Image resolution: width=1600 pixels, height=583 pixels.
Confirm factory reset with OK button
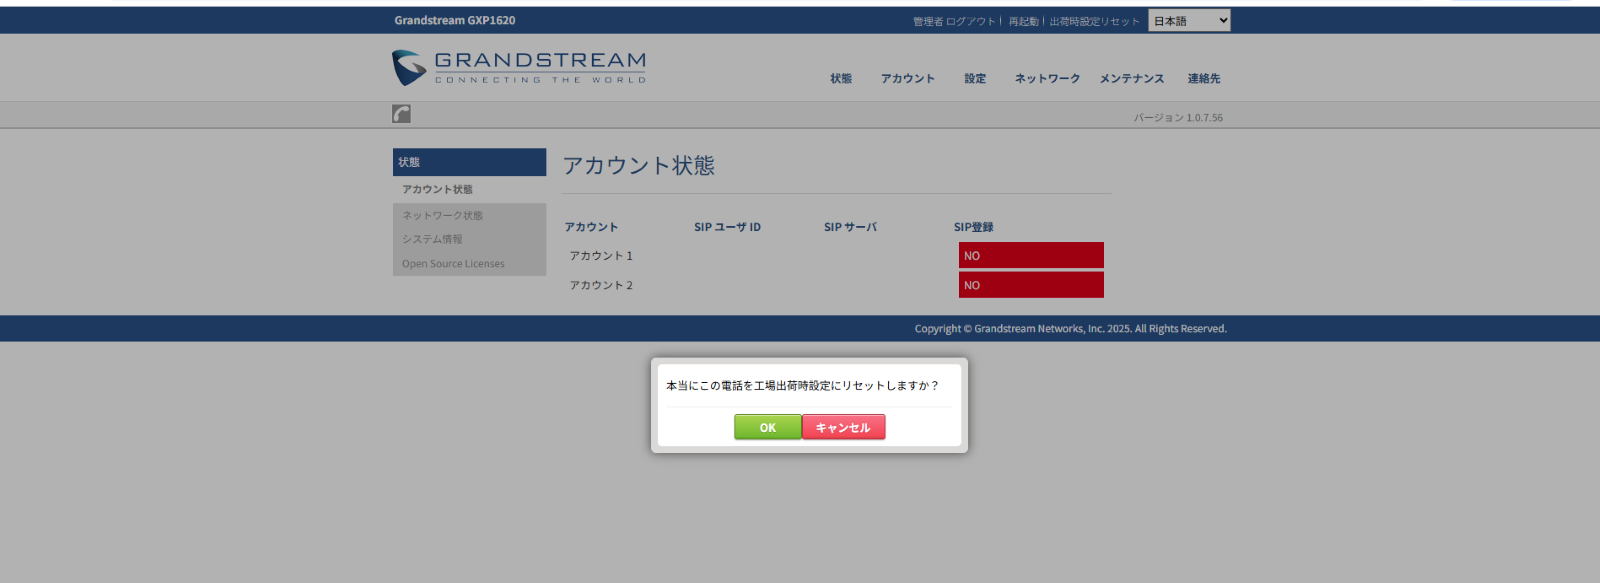click(768, 427)
